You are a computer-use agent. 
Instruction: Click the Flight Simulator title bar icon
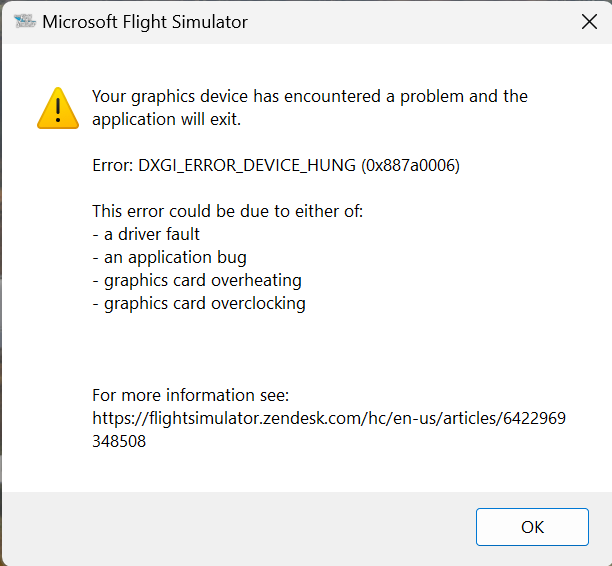tap(24, 21)
